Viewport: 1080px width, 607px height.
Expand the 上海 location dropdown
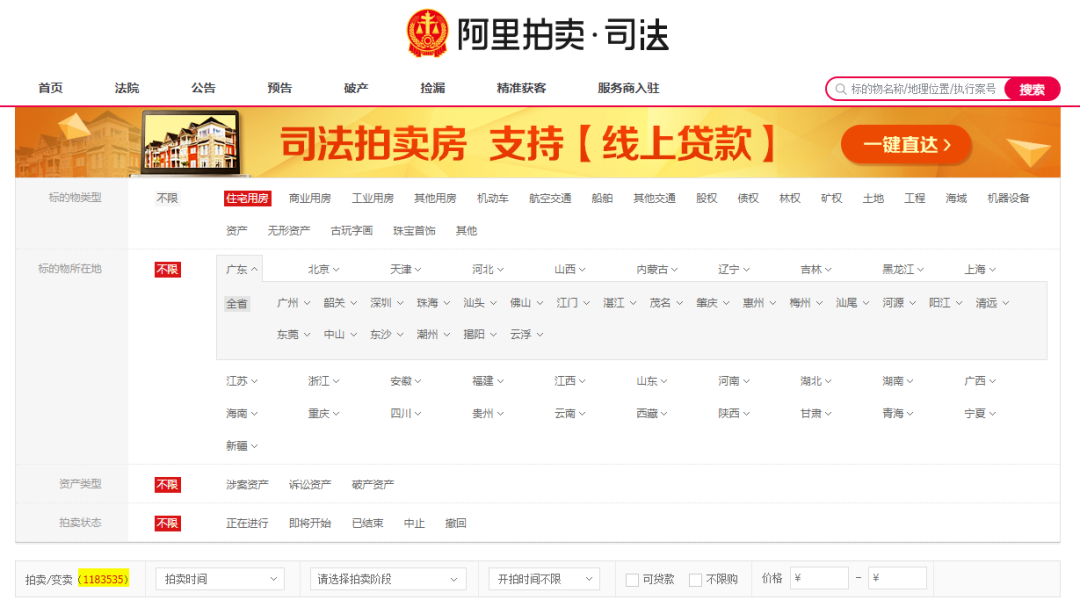coord(979,269)
